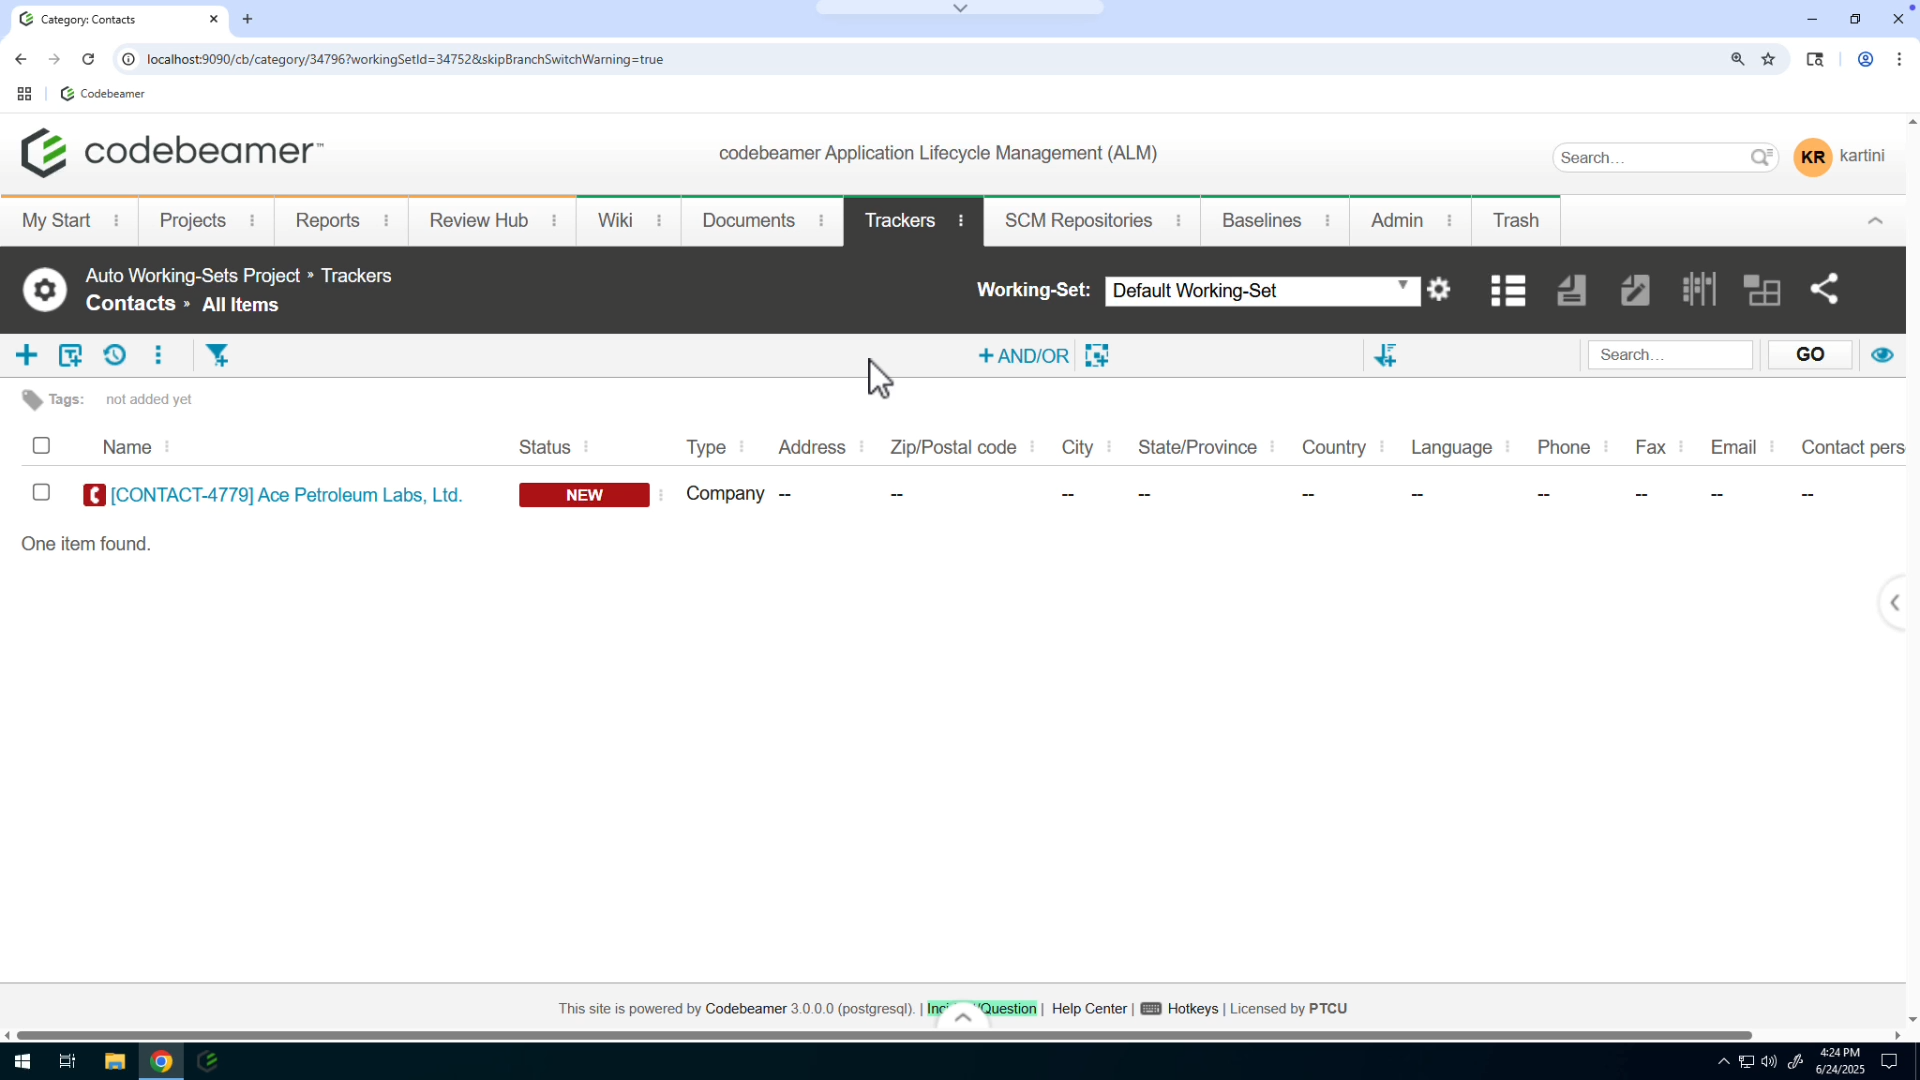Click the share icon in header
The image size is (1920, 1080).
[1824, 290]
